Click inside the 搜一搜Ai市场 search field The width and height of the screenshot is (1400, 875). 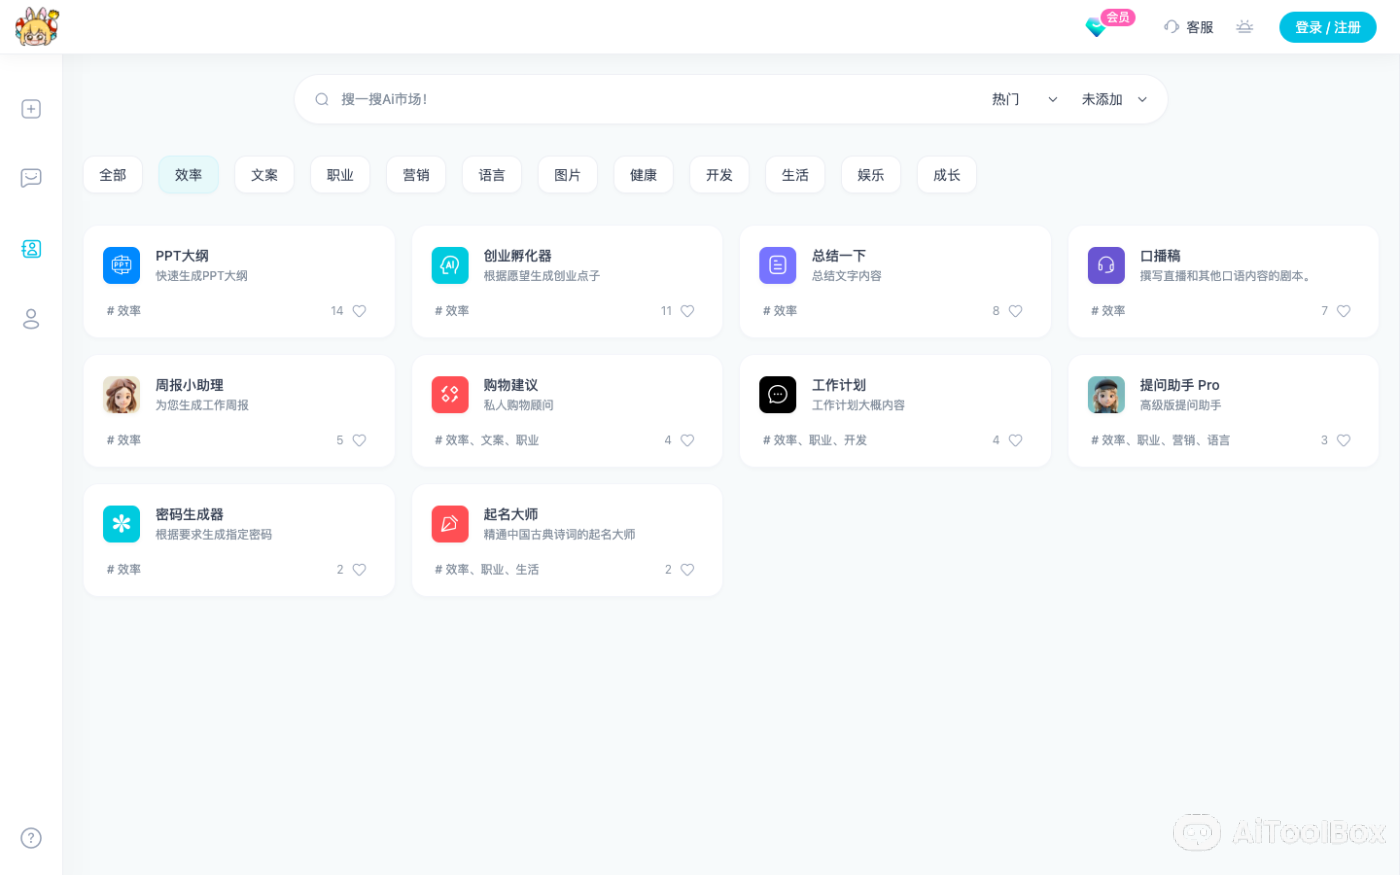(x=650, y=99)
